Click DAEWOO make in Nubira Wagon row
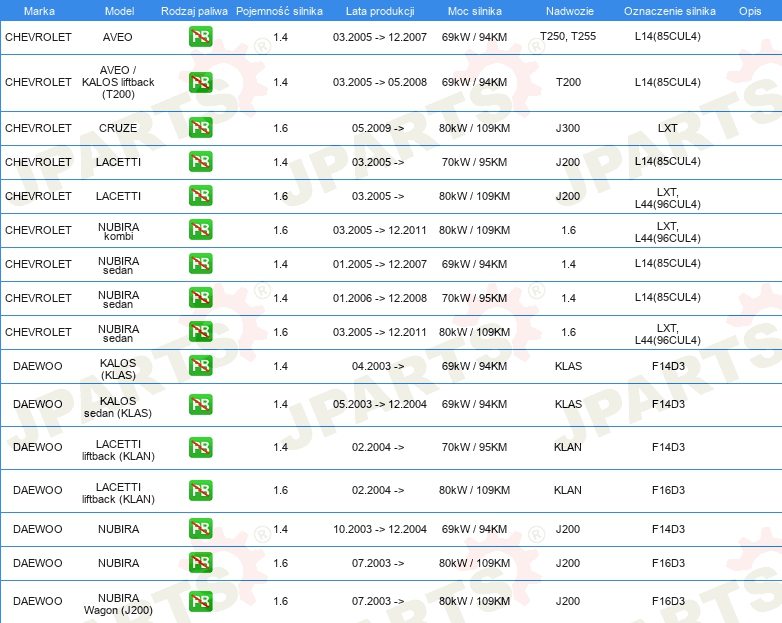 (x=37, y=601)
